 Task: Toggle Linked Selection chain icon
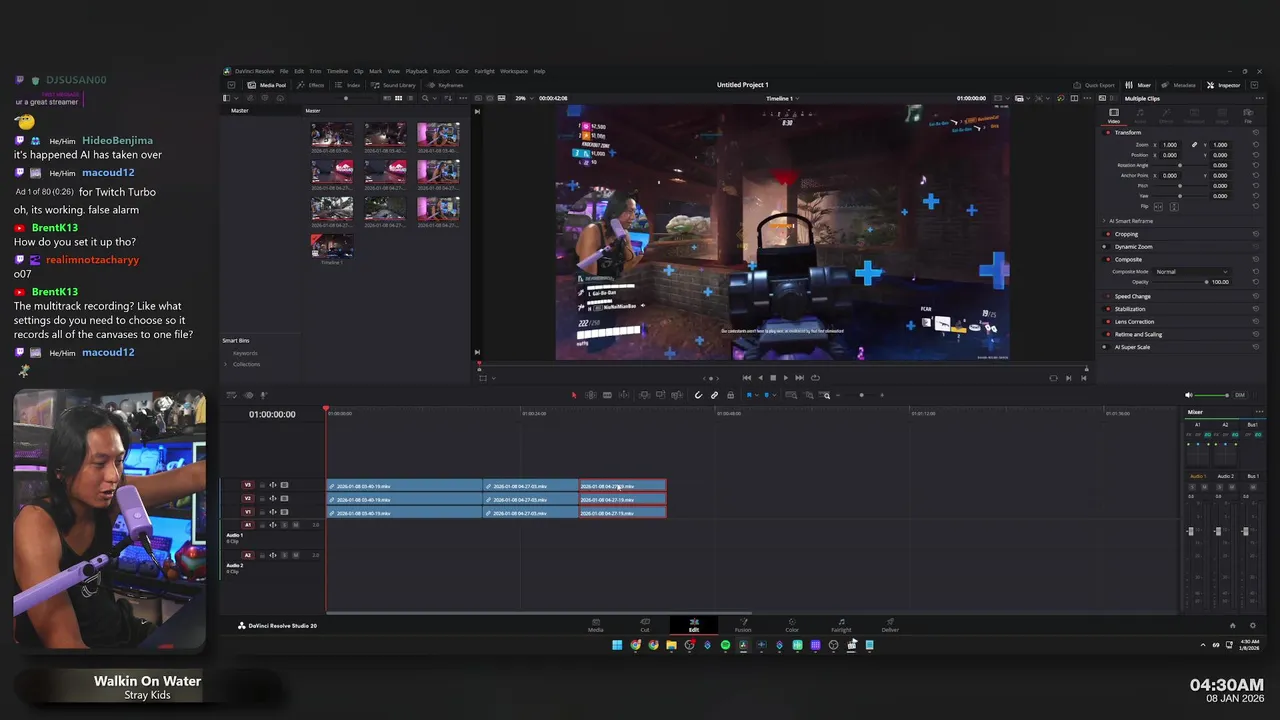714,395
